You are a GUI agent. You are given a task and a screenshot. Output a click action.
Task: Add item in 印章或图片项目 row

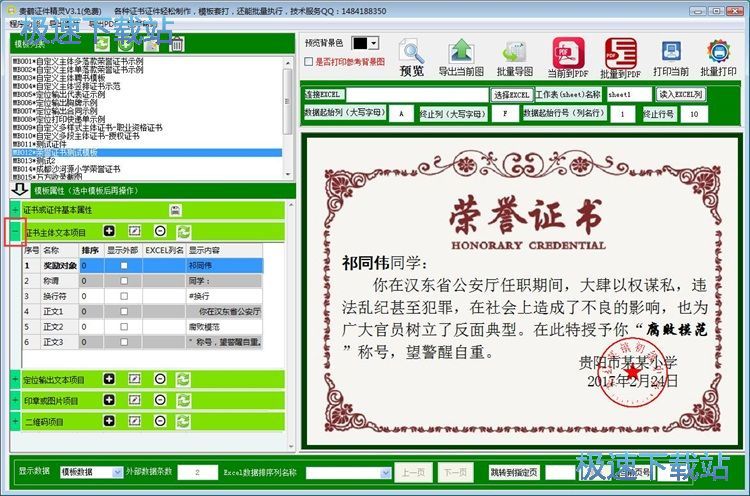pyautogui.click(x=109, y=400)
